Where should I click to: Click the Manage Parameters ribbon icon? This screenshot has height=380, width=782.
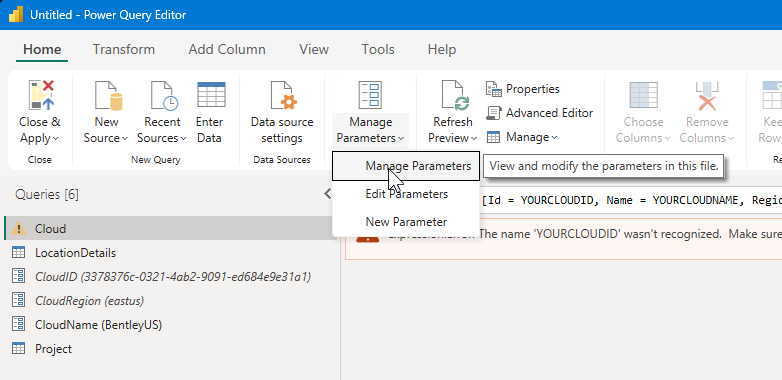click(x=371, y=95)
